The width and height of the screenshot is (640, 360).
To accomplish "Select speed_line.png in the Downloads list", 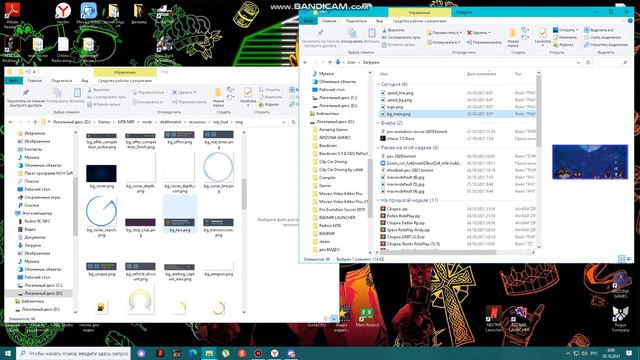I will [400, 93].
